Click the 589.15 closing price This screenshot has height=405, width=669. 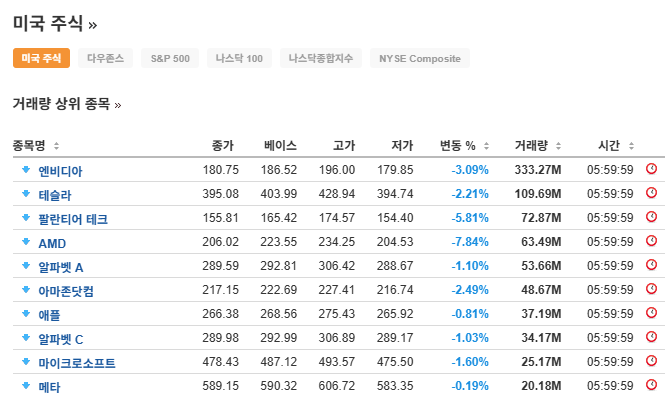(x=221, y=386)
